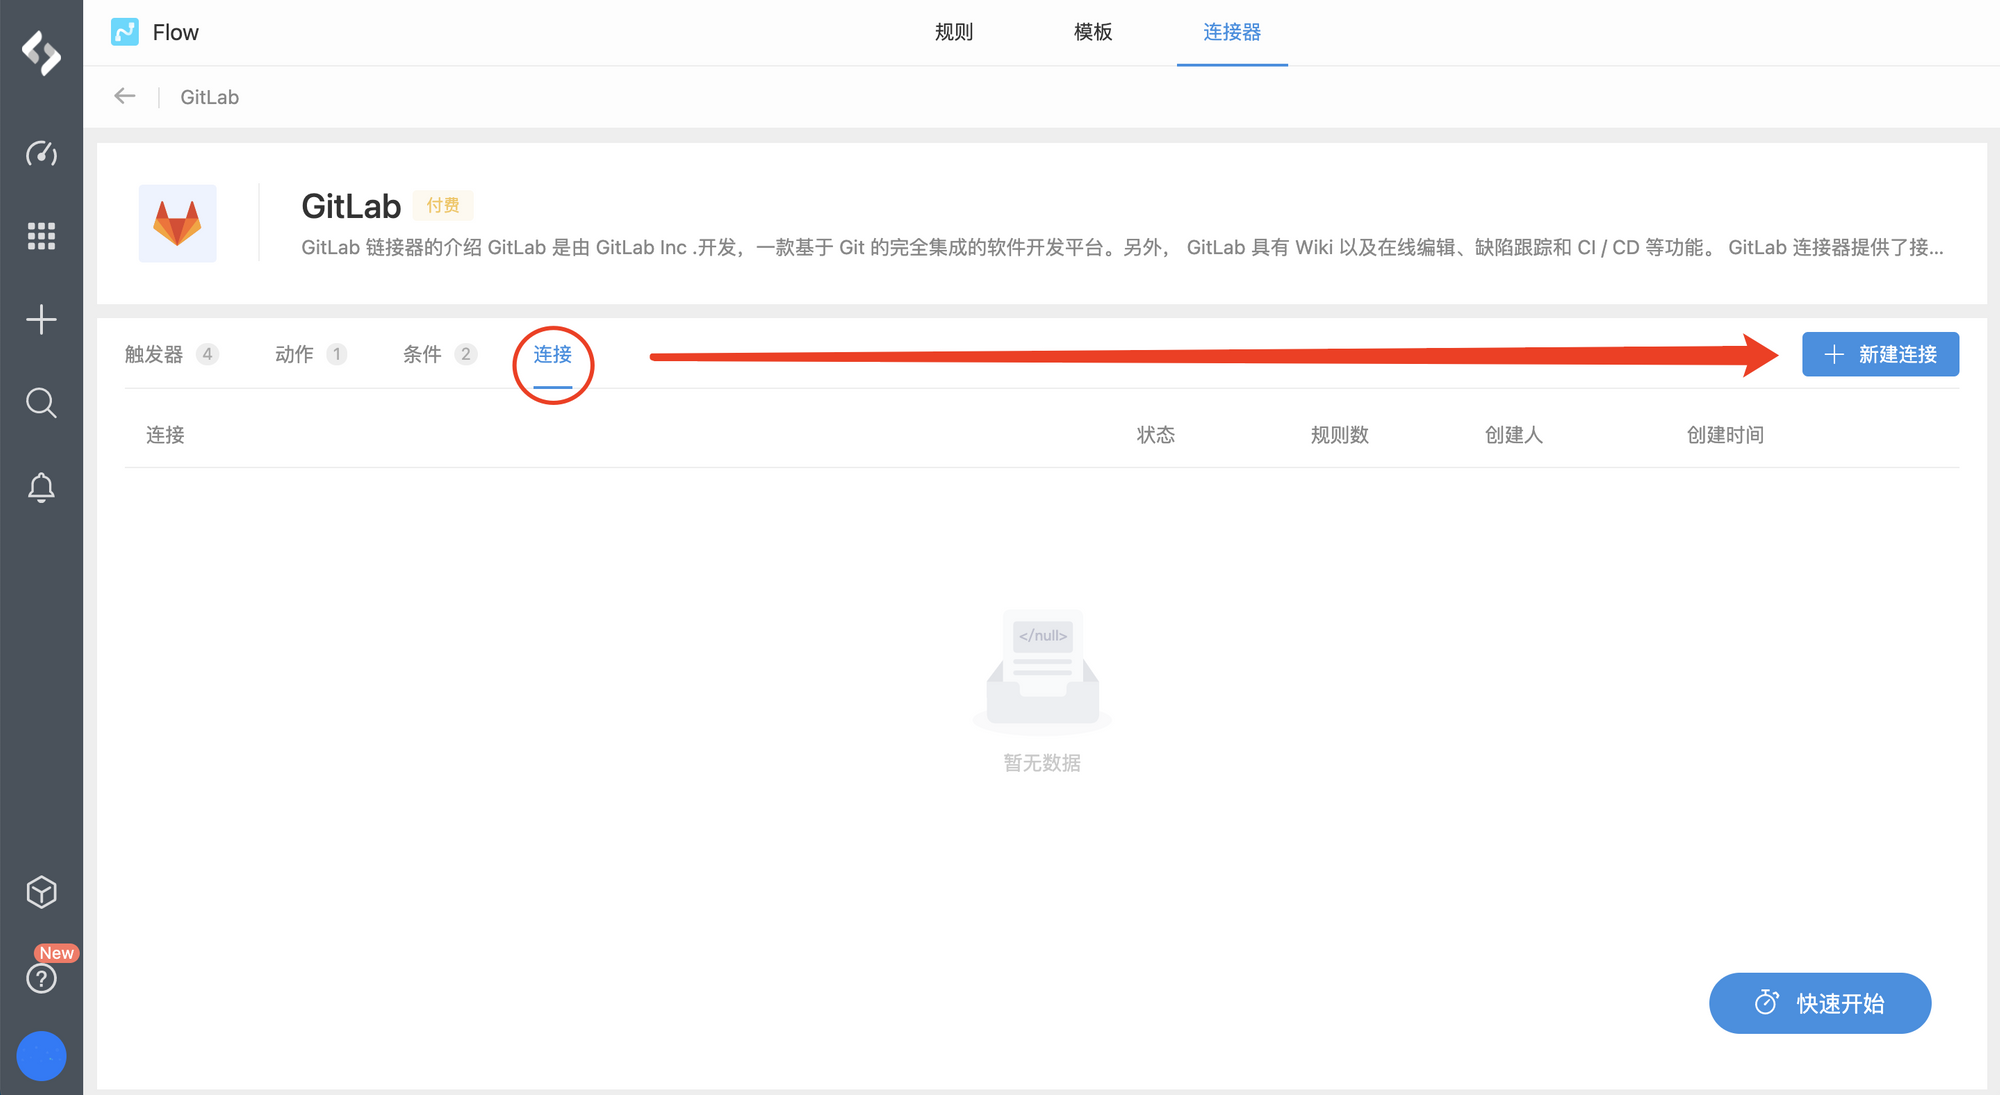The width and height of the screenshot is (2000, 1095).
Task: Open the dashboard gauge icon in sidebar
Action: click(x=41, y=153)
